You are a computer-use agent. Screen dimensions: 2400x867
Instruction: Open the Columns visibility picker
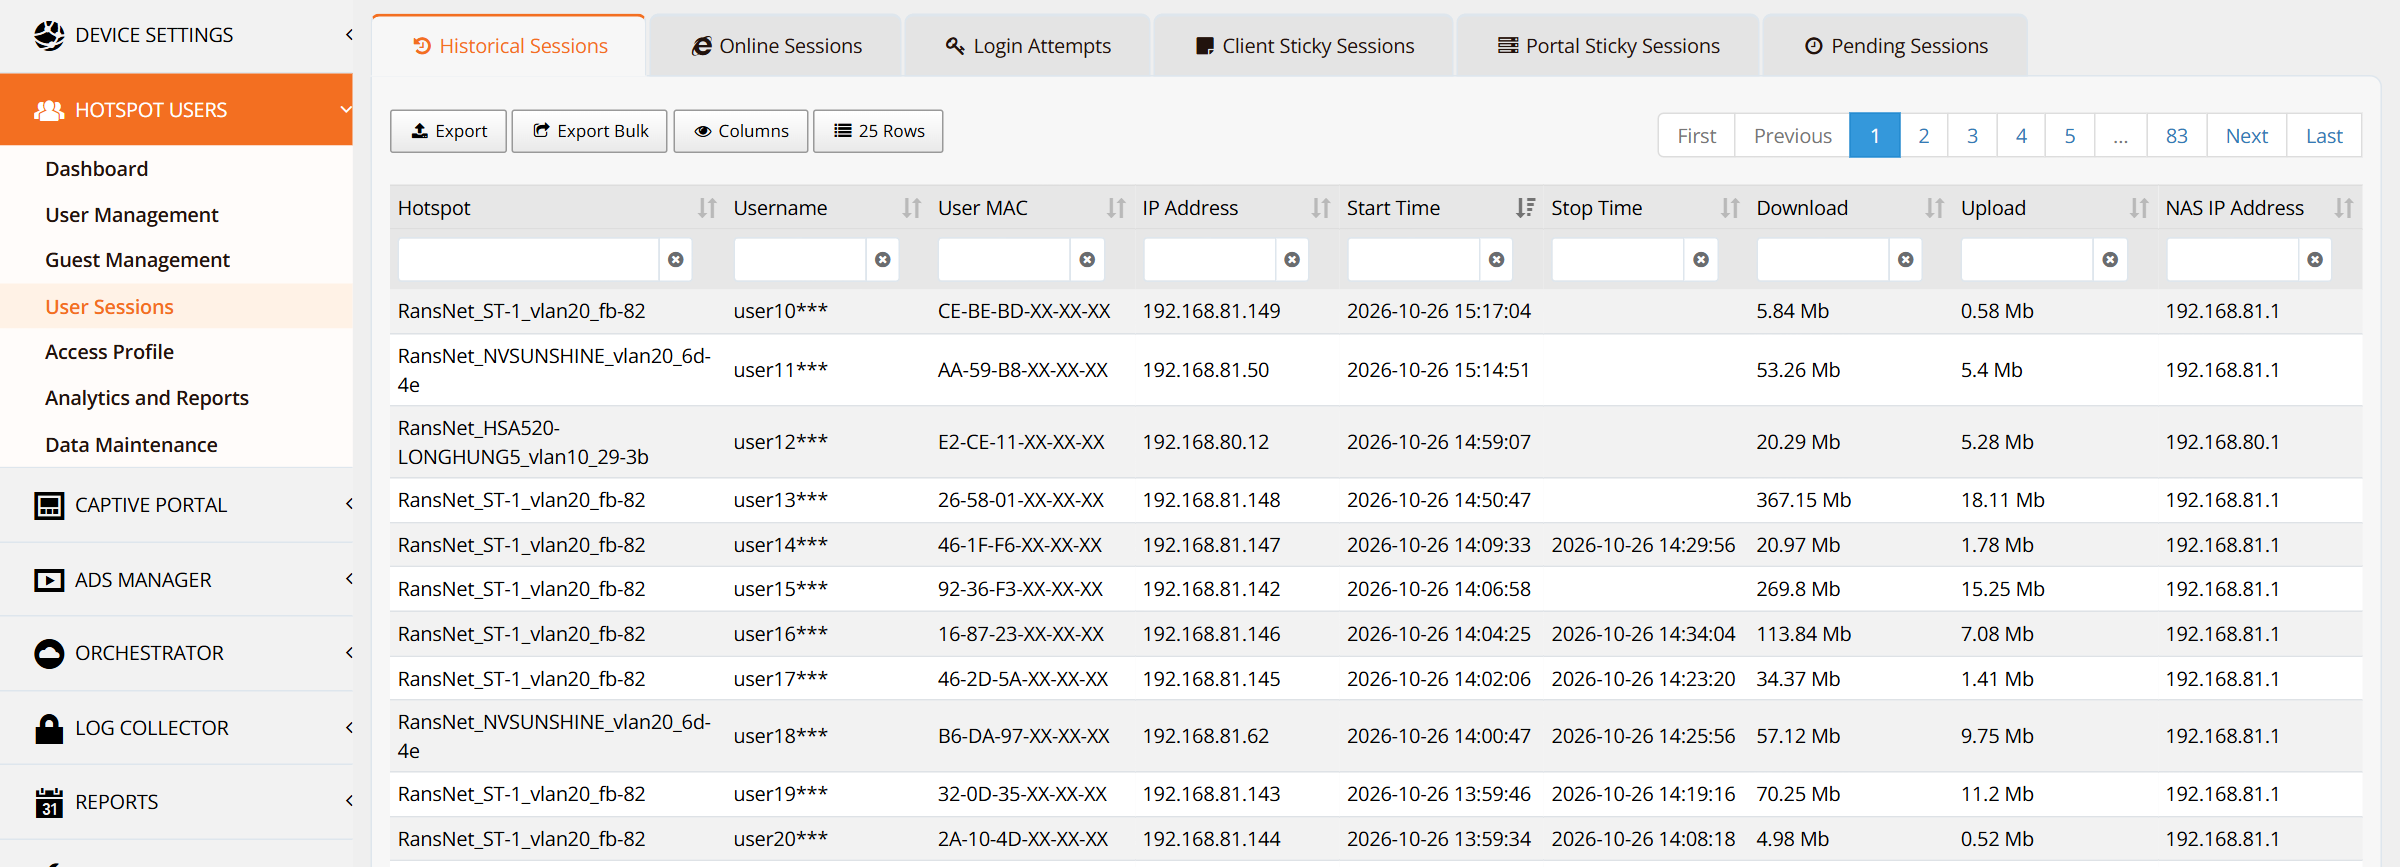tap(741, 131)
